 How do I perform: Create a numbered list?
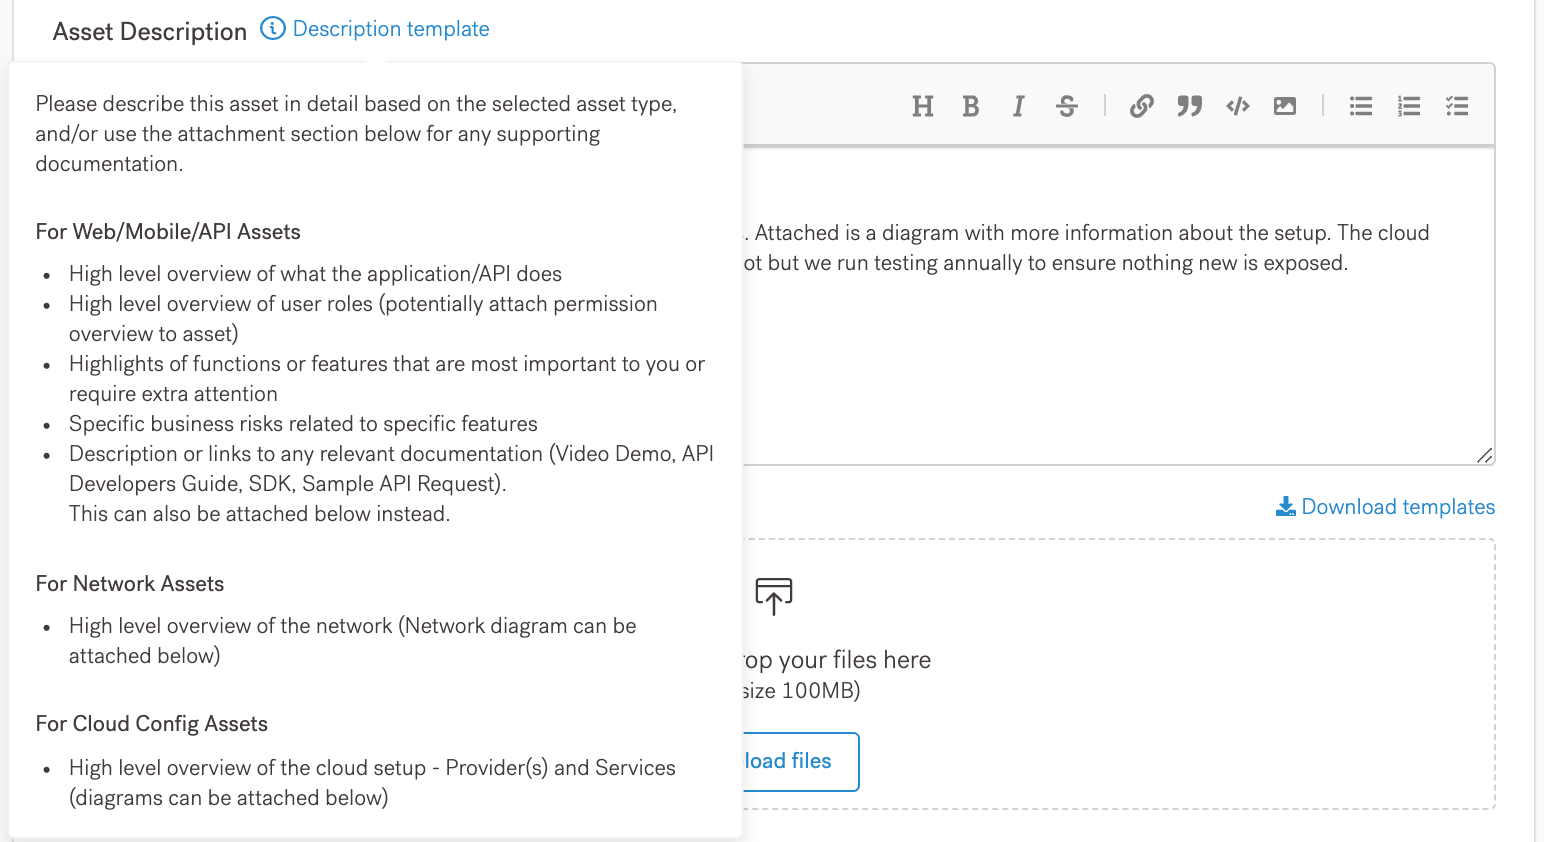tap(1408, 106)
